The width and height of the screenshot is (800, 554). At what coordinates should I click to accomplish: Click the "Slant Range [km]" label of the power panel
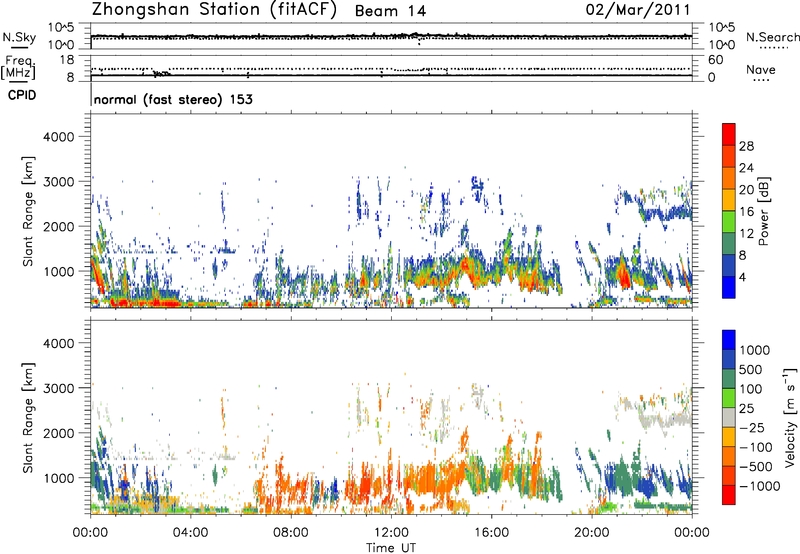pyautogui.click(x=28, y=211)
